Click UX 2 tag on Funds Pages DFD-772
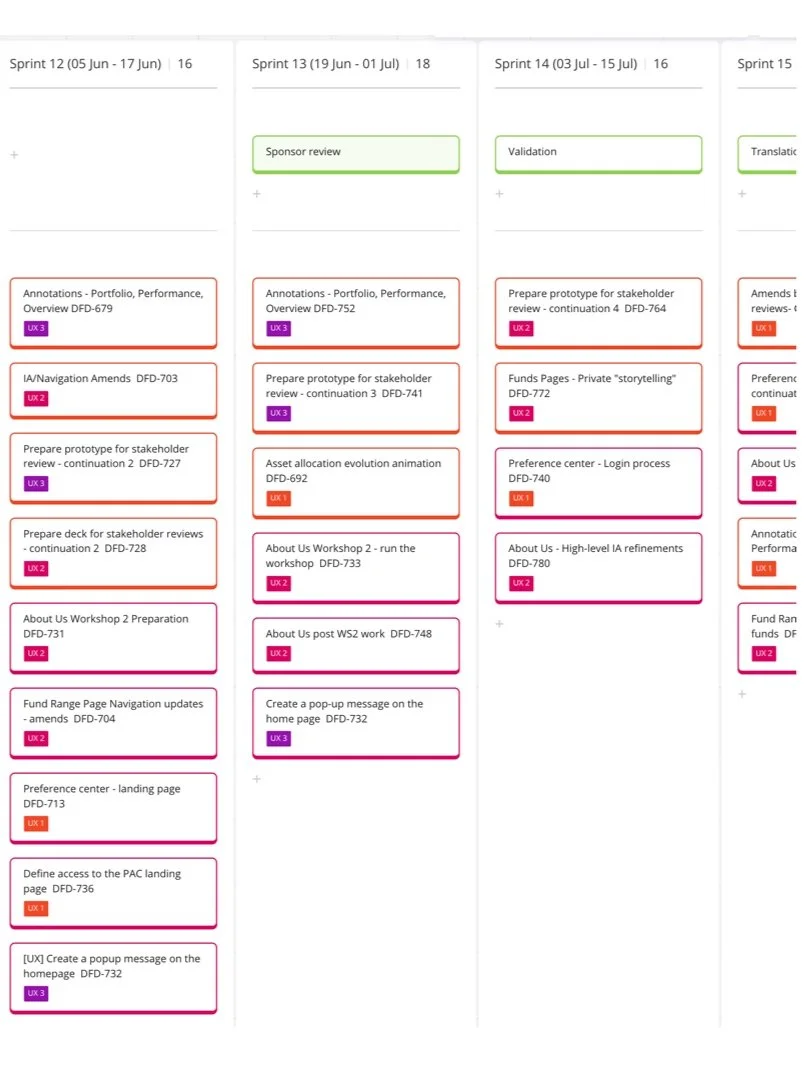This screenshot has width=810, height=1080. point(521,413)
